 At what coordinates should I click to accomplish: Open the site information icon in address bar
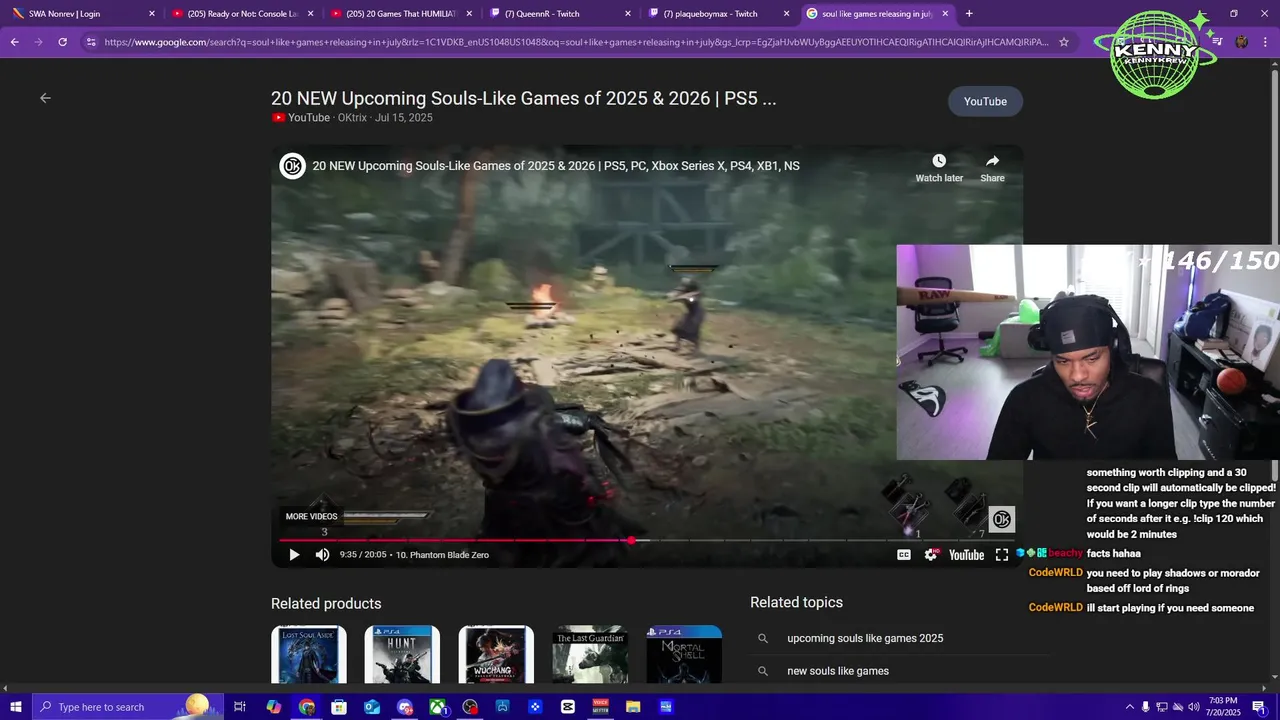click(x=91, y=42)
